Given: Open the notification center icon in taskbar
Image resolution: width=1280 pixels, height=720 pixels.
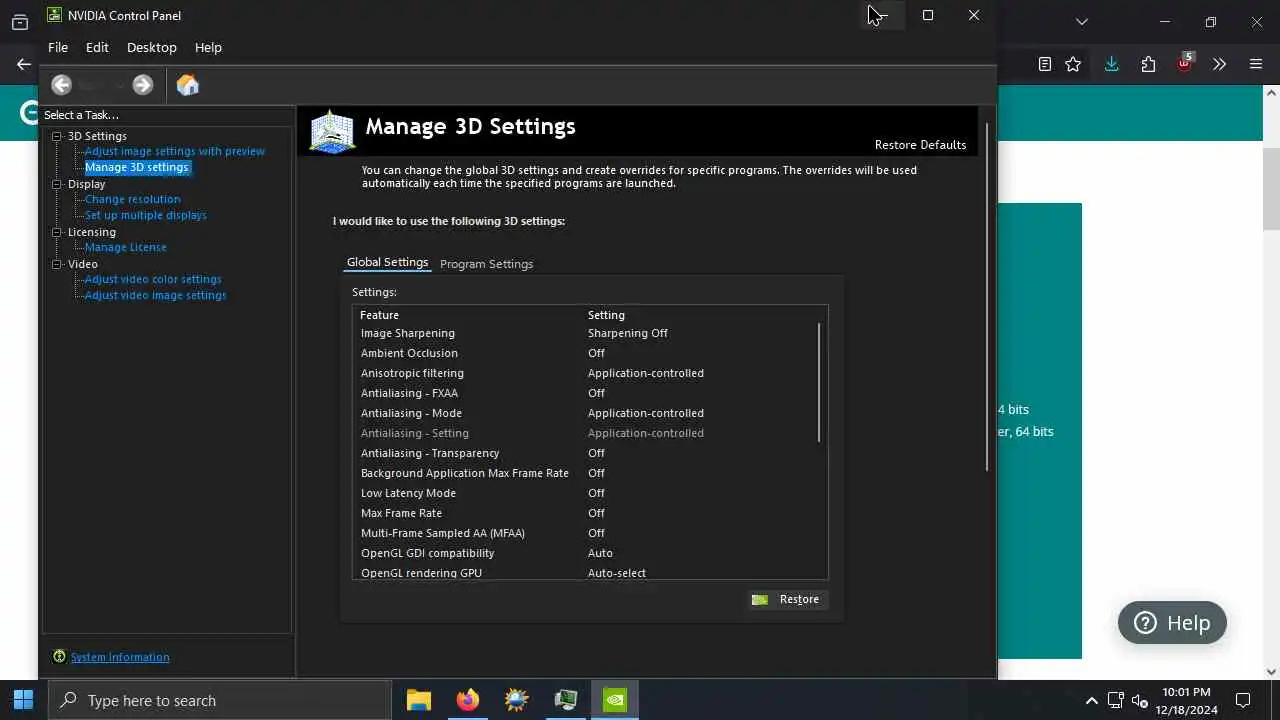Looking at the screenshot, I should (x=1243, y=700).
